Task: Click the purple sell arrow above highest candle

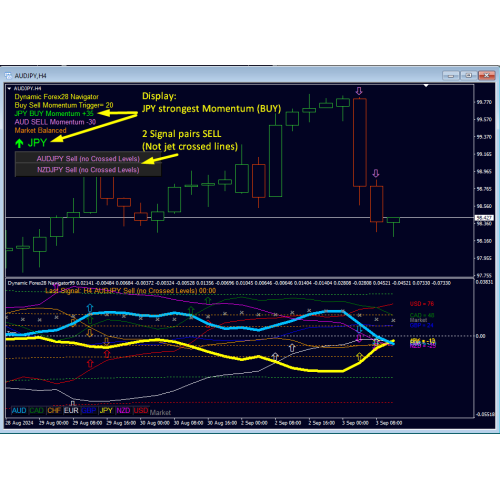Action: [359, 91]
